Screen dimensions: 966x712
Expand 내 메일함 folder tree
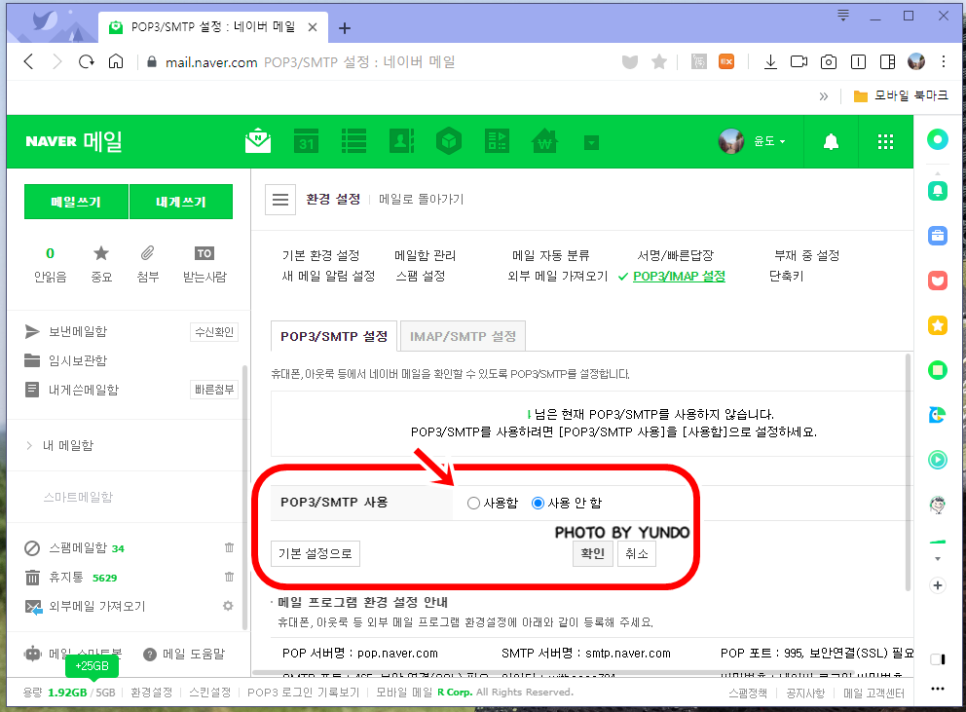(29, 445)
